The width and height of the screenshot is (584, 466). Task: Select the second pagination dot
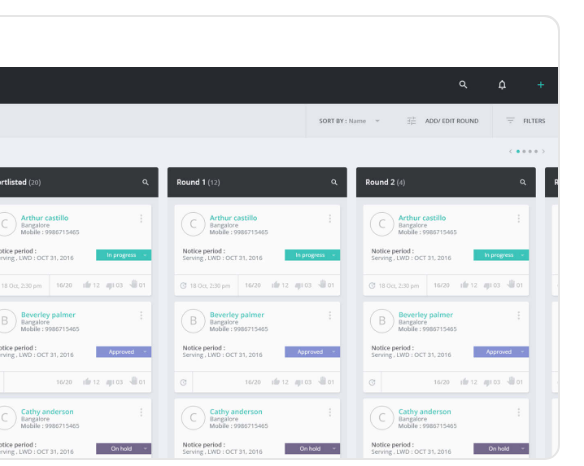click(524, 151)
